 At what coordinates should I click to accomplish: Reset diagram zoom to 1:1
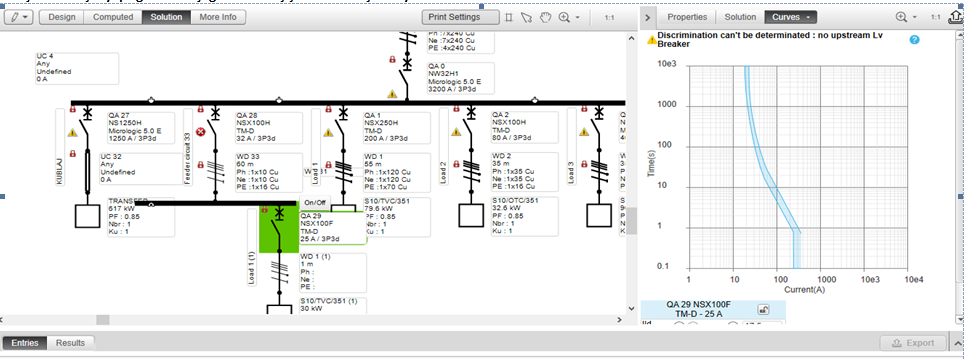coord(609,18)
